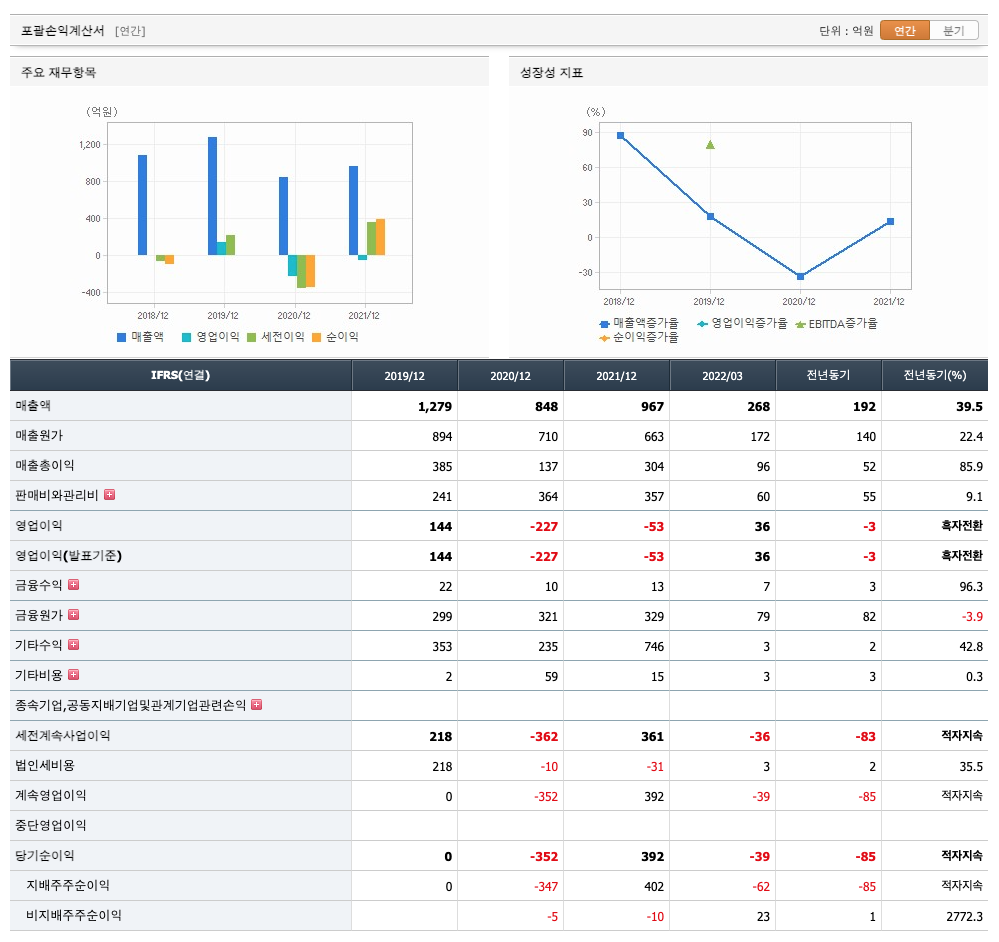Click the 지배주주순이익 row label
Screen dimensions: 999x942
(68, 885)
